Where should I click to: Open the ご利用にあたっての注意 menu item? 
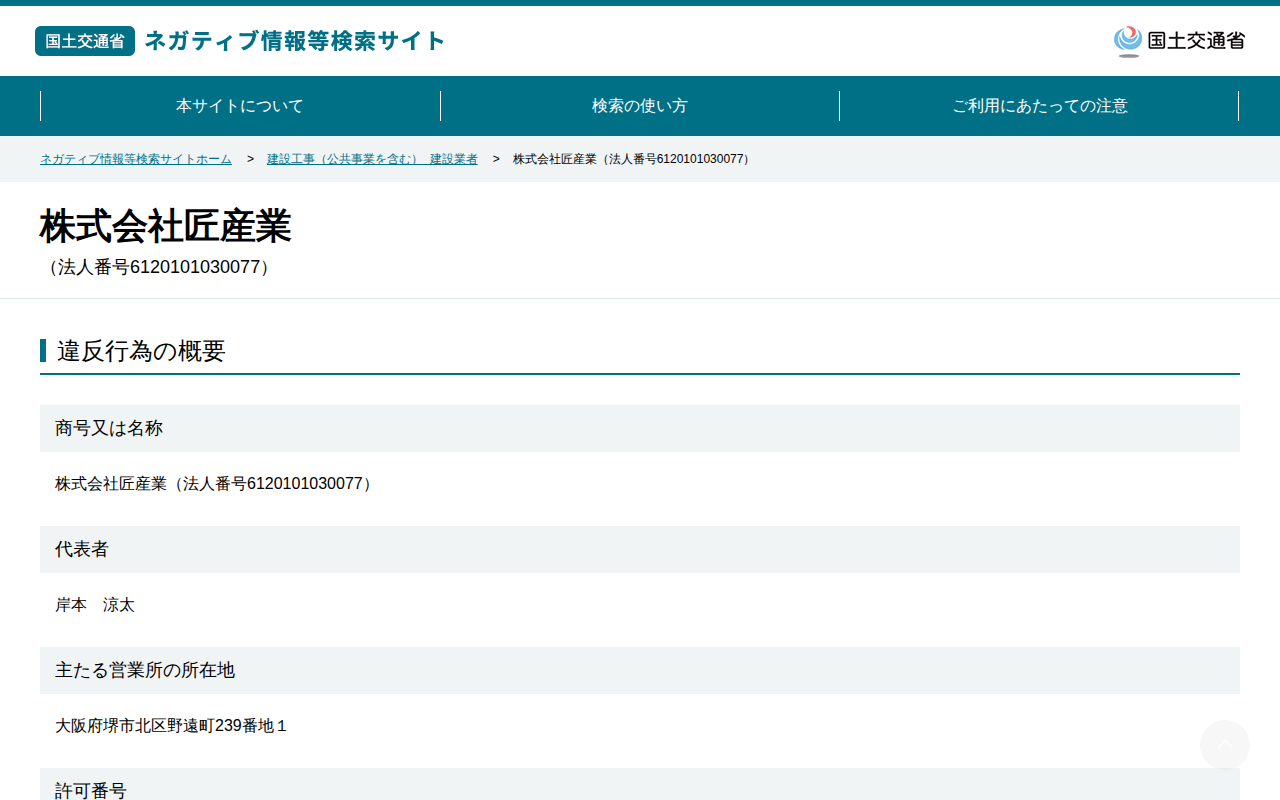(x=1040, y=106)
